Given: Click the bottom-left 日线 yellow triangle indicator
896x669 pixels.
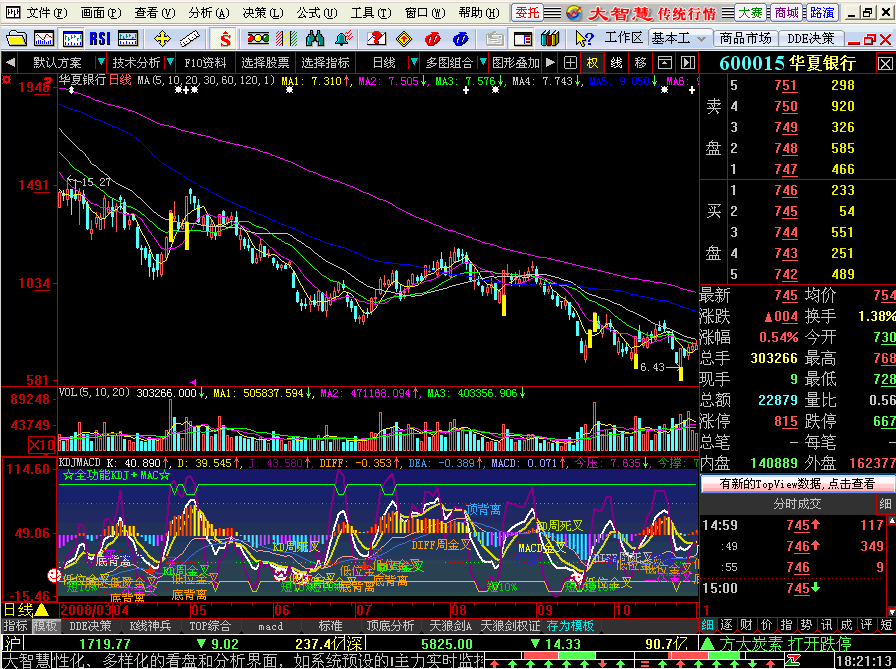Looking at the screenshot, I should tap(26, 610).
